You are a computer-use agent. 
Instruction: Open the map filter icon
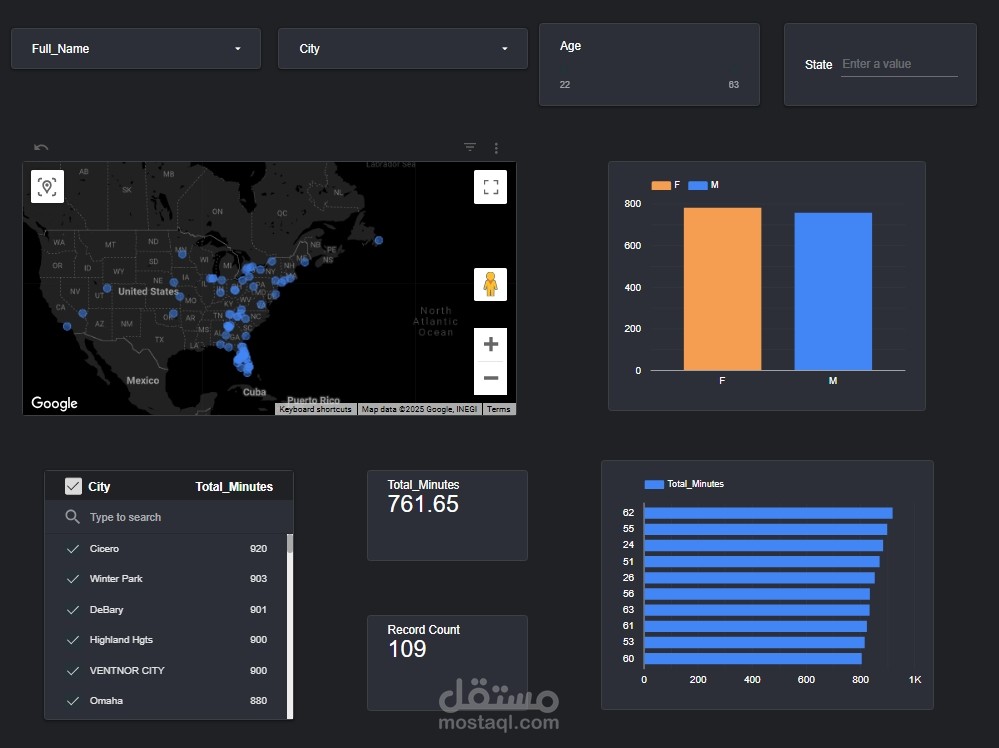pos(470,147)
